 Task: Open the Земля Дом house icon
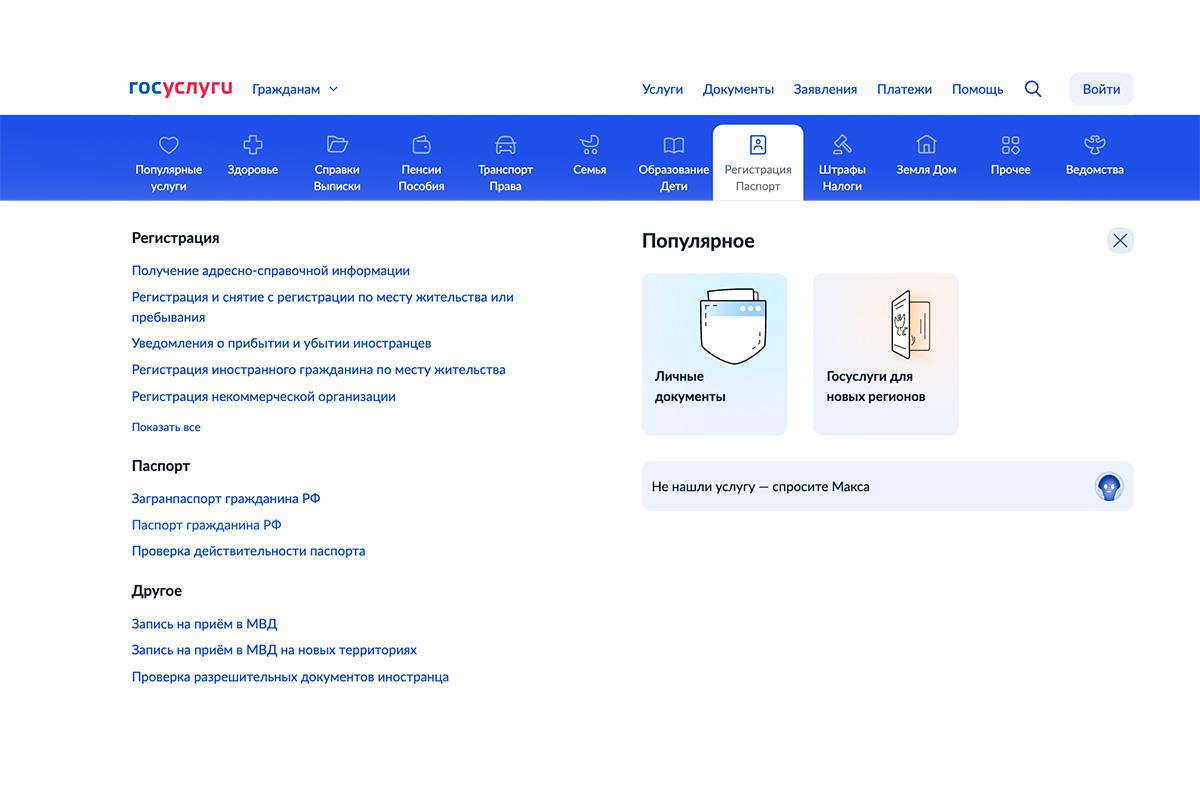926,145
